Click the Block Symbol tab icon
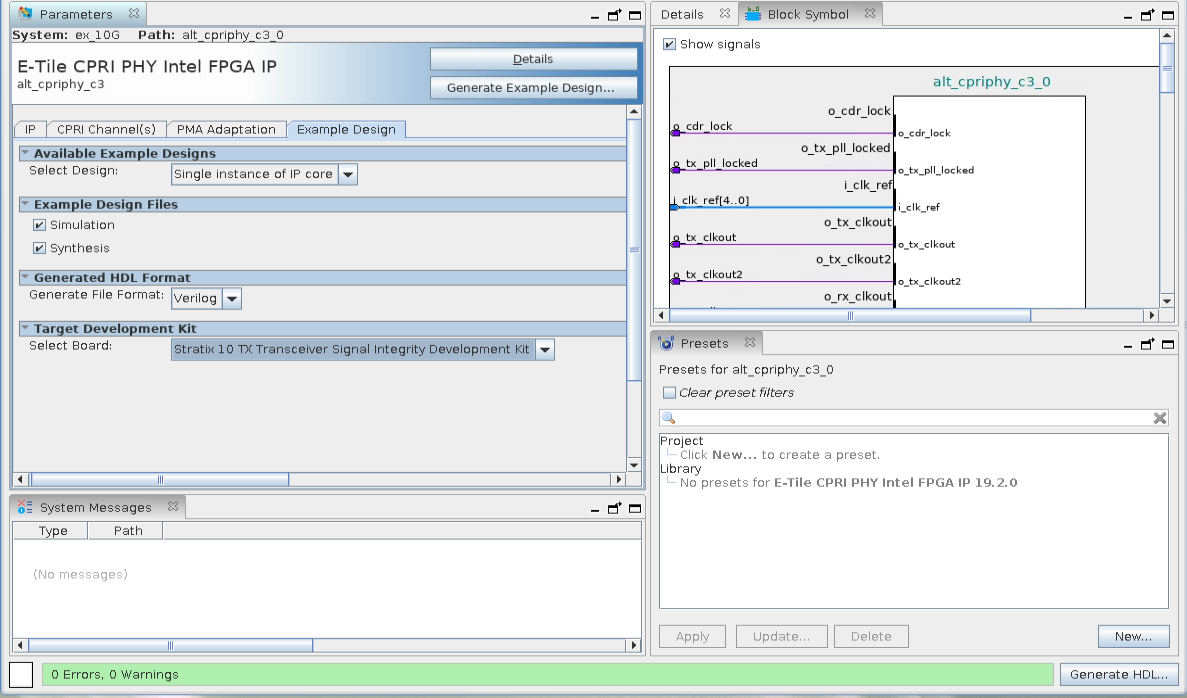Viewport: 1187px width, 698px height. 753,14
